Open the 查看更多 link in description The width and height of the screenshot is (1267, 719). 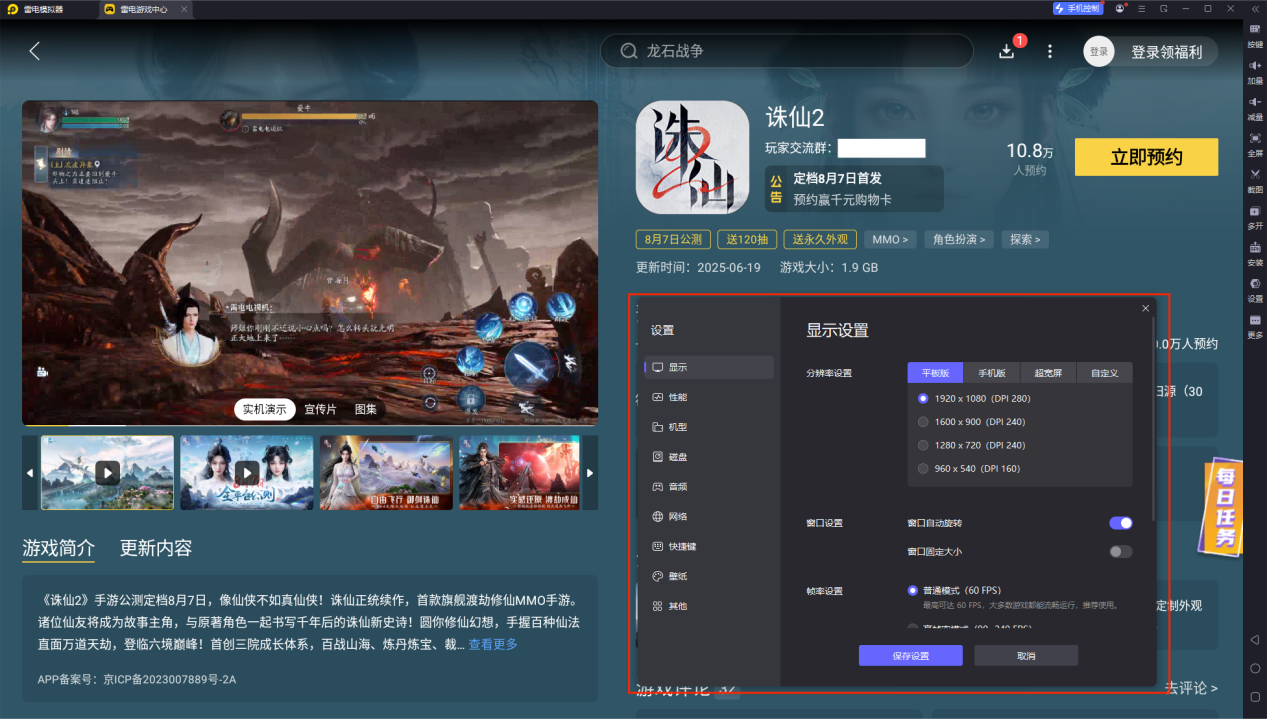coord(493,644)
